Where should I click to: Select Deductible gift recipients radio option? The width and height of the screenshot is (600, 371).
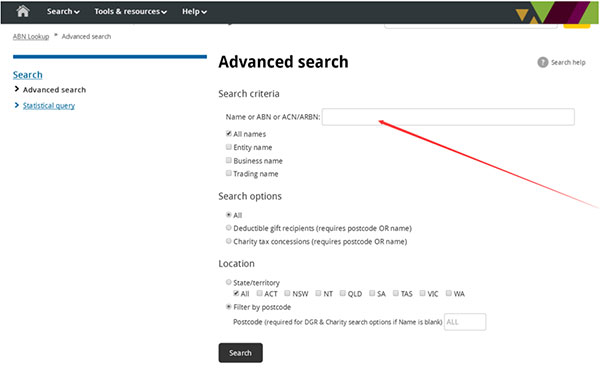click(229, 228)
